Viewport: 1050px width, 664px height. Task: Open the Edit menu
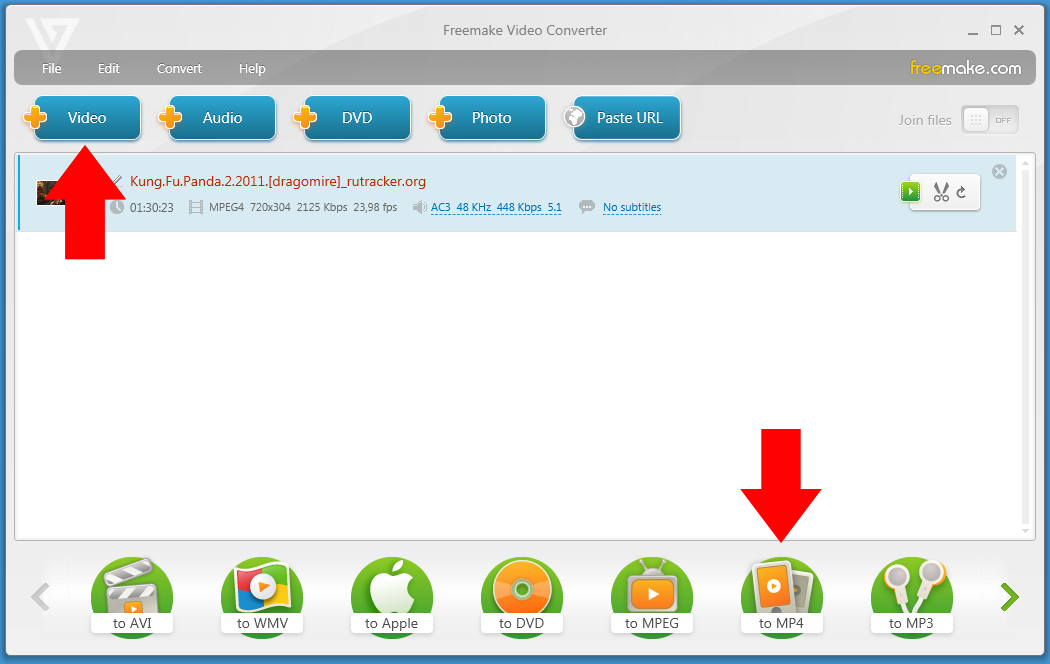point(108,68)
